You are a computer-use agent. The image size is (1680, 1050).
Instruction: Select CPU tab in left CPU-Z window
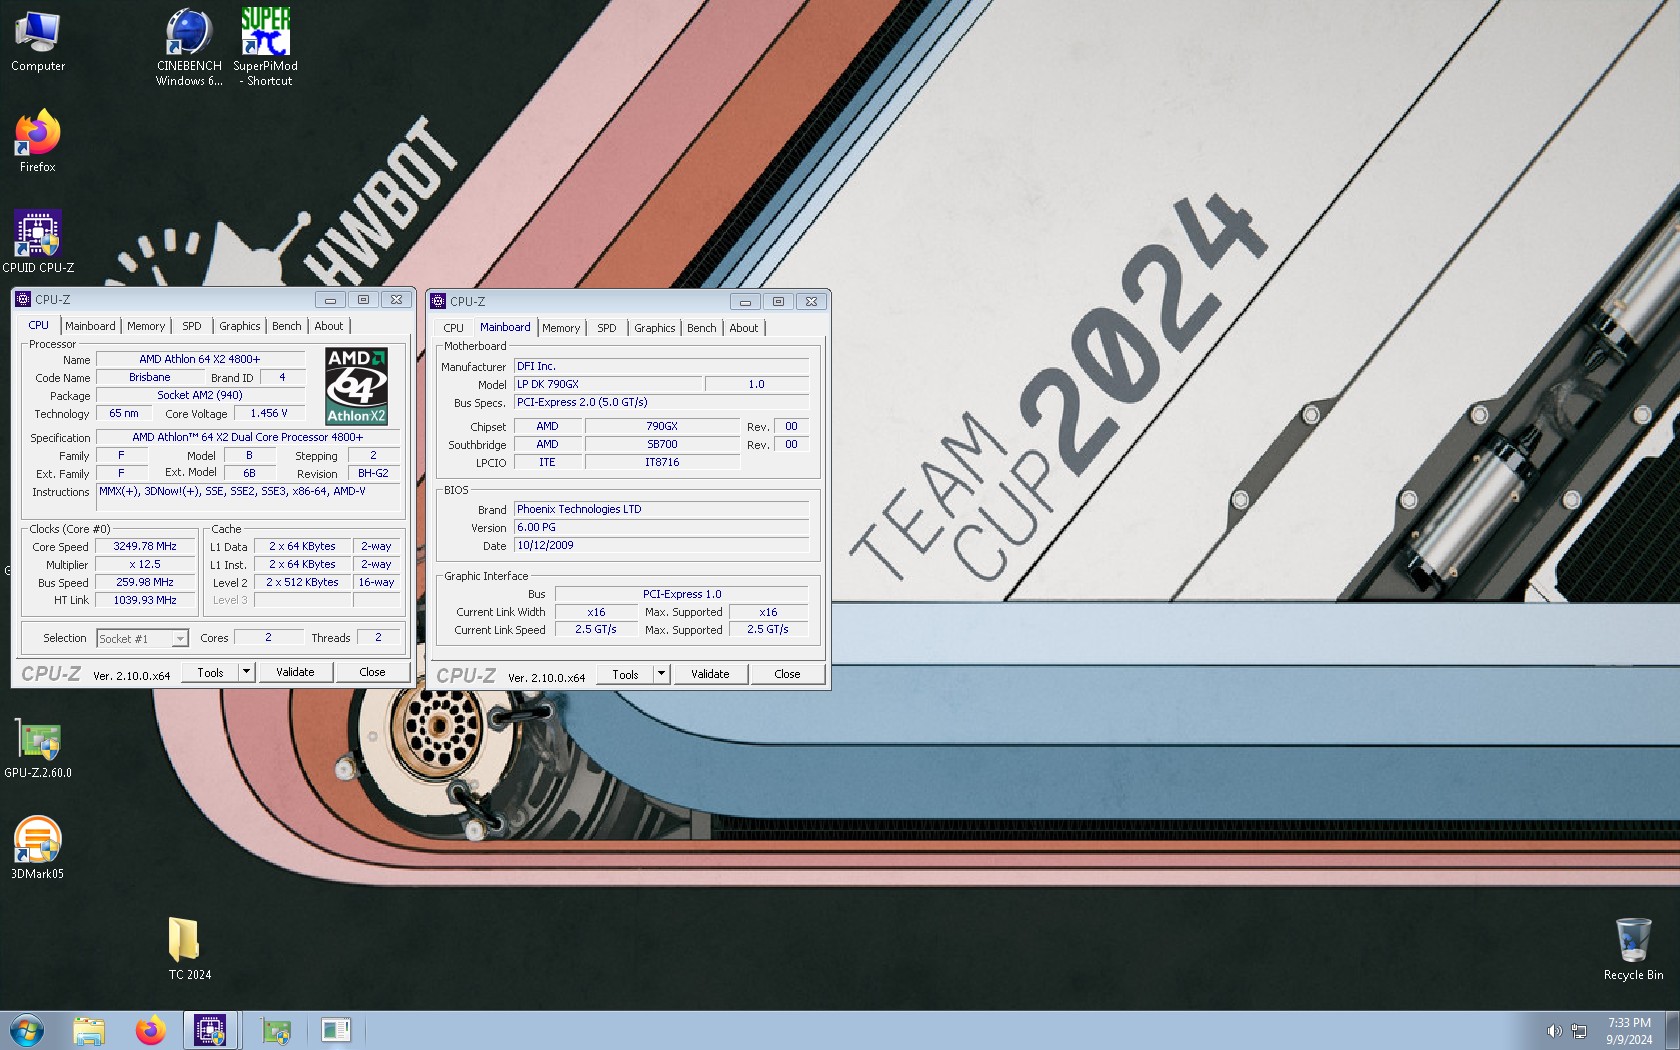click(38, 325)
